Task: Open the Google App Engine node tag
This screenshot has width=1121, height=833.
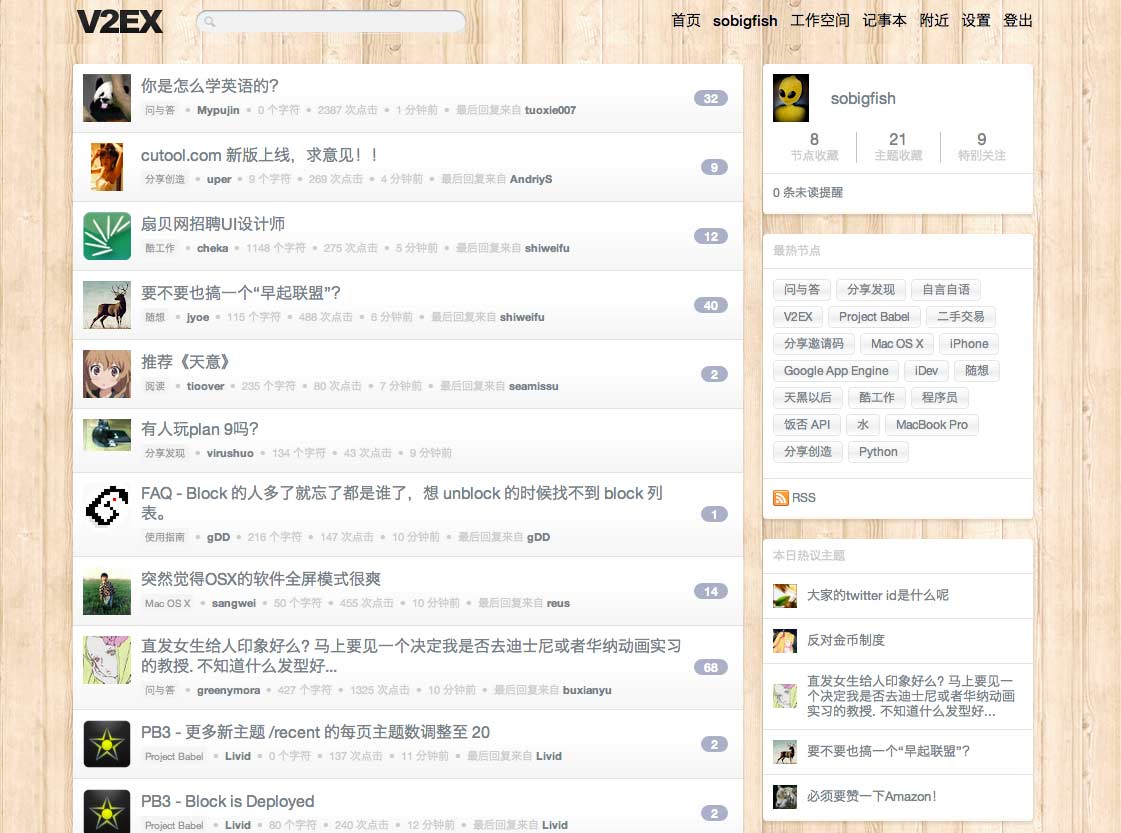Action: [x=836, y=370]
